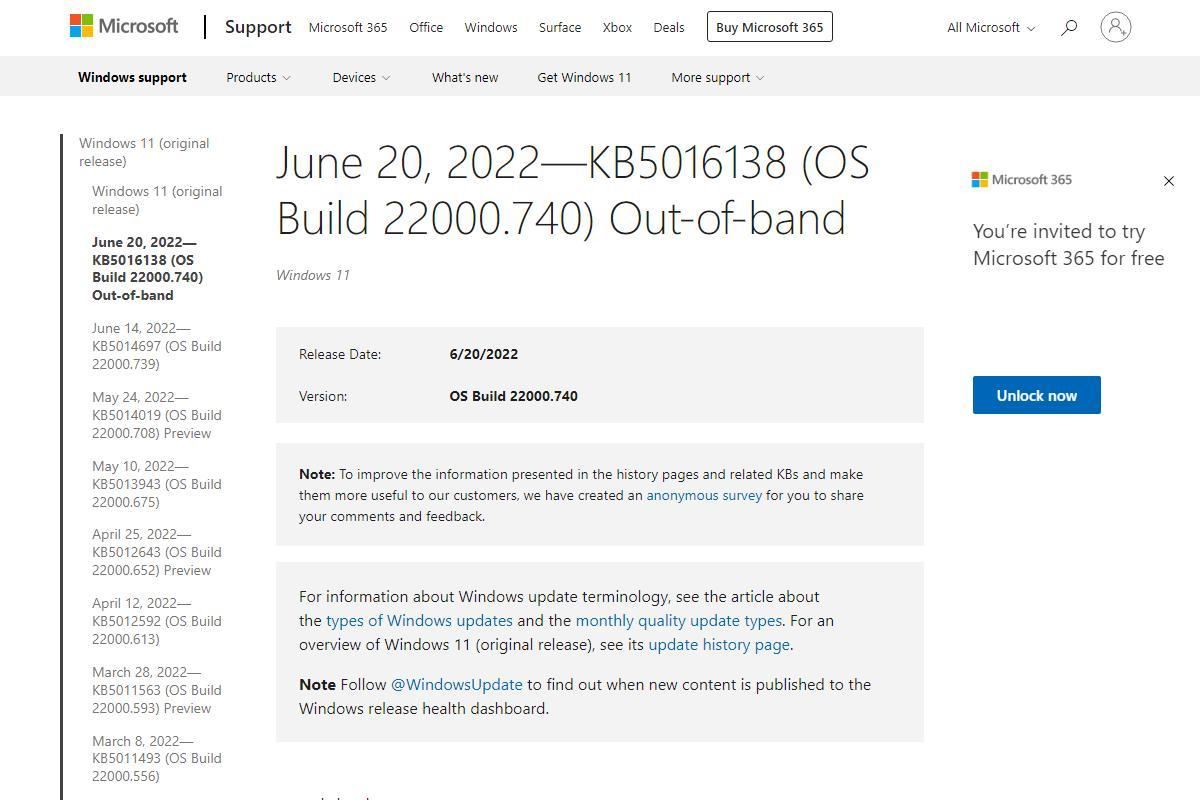Expand the All Microsoft dropdown
1200x800 pixels.
pyautogui.click(x=991, y=27)
